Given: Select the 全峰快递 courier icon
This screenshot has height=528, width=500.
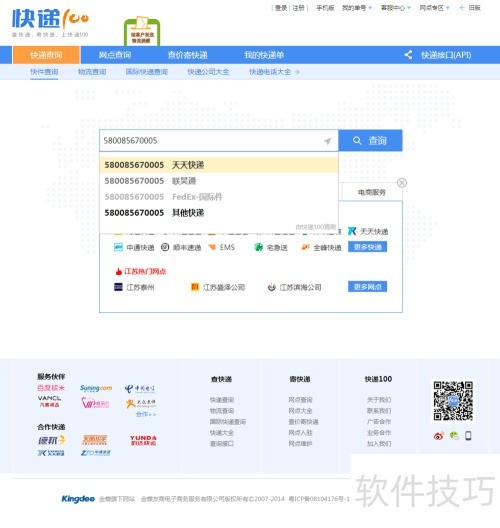Looking at the screenshot, I should pos(305,247).
